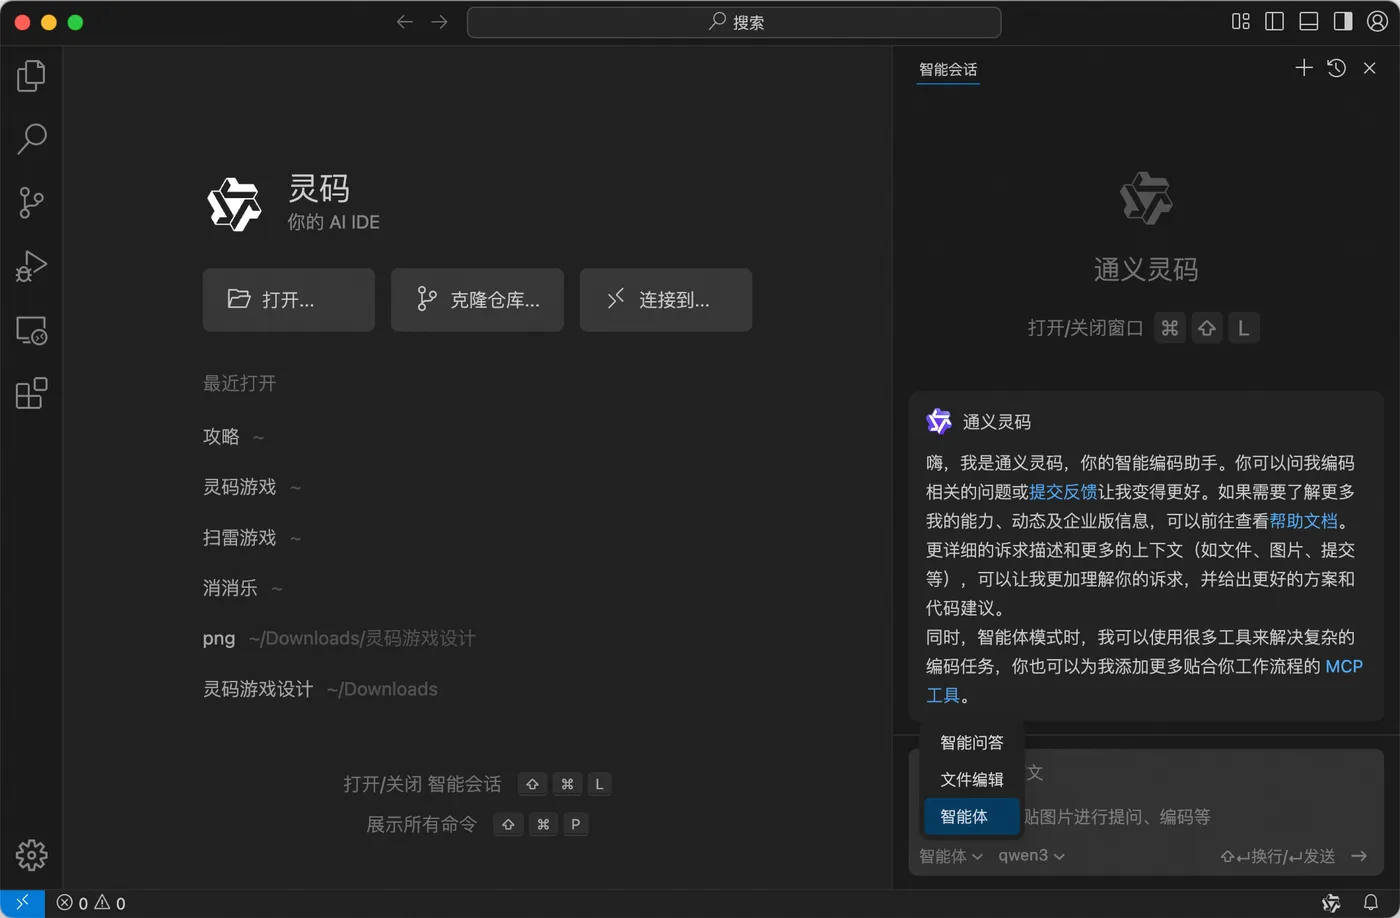1400x918 pixels.
Task: Open the Search view in activity bar
Action: pos(31,138)
